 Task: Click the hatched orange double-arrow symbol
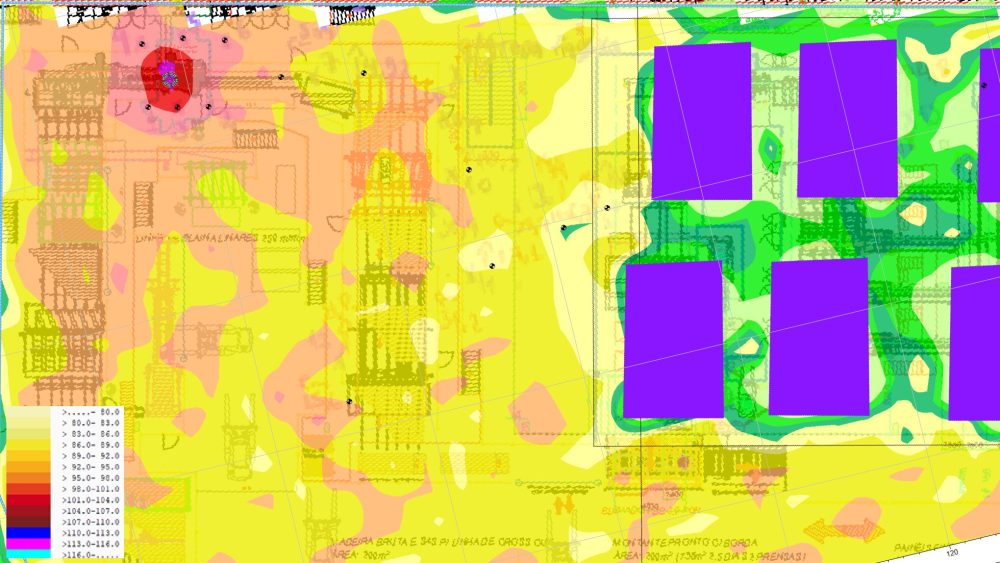tap(844, 529)
